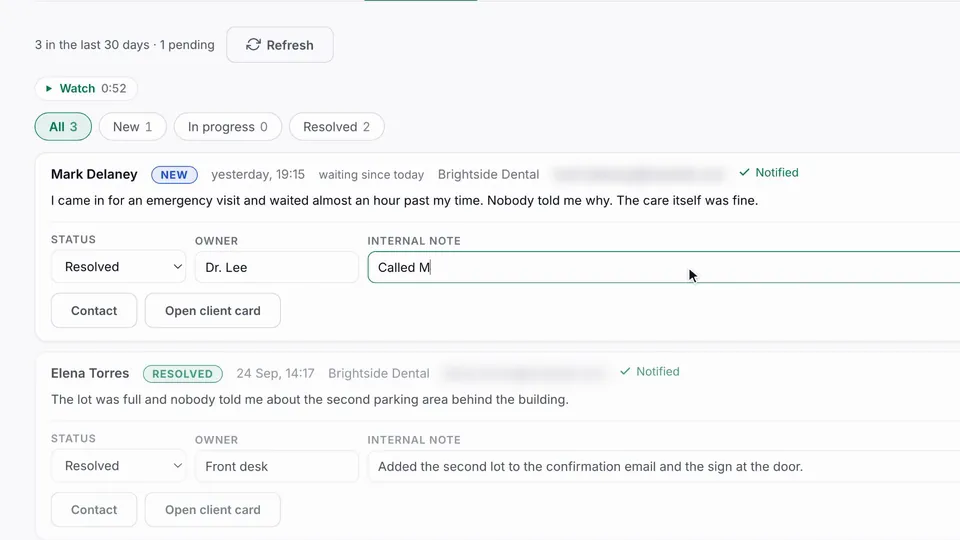
Task: Click 'yesterday, 19:15' timestamp
Action: tap(258, 174)
